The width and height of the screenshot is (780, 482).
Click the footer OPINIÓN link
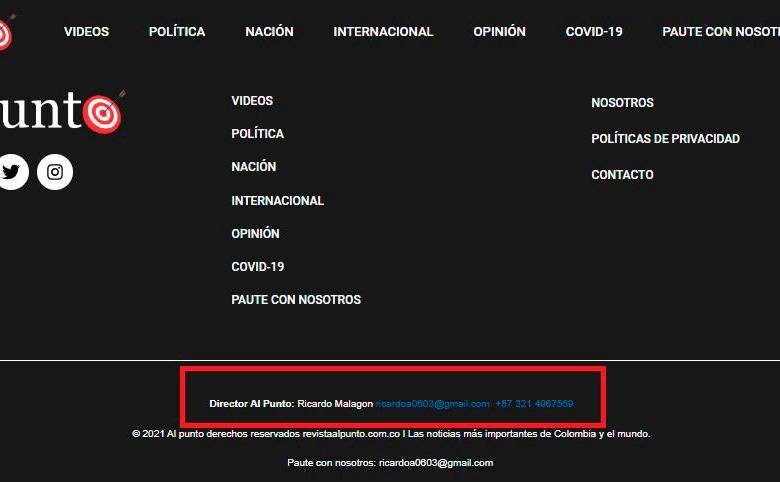(255, 234)
